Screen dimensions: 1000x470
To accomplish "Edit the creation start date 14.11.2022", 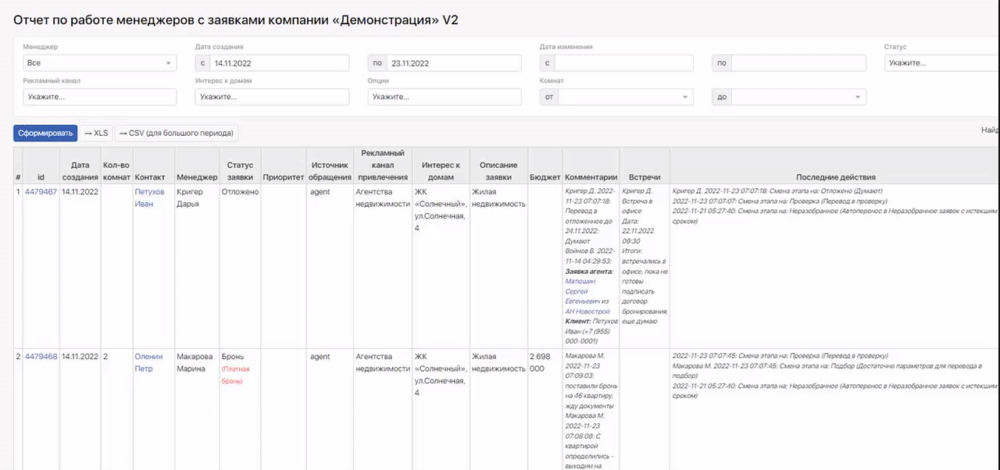I will click(x=279, y=63).
